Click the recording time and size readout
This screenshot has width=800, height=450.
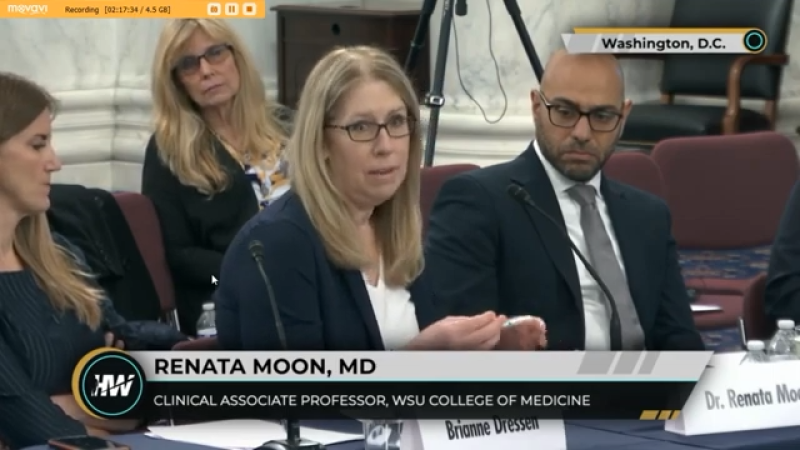click(138, 10)
